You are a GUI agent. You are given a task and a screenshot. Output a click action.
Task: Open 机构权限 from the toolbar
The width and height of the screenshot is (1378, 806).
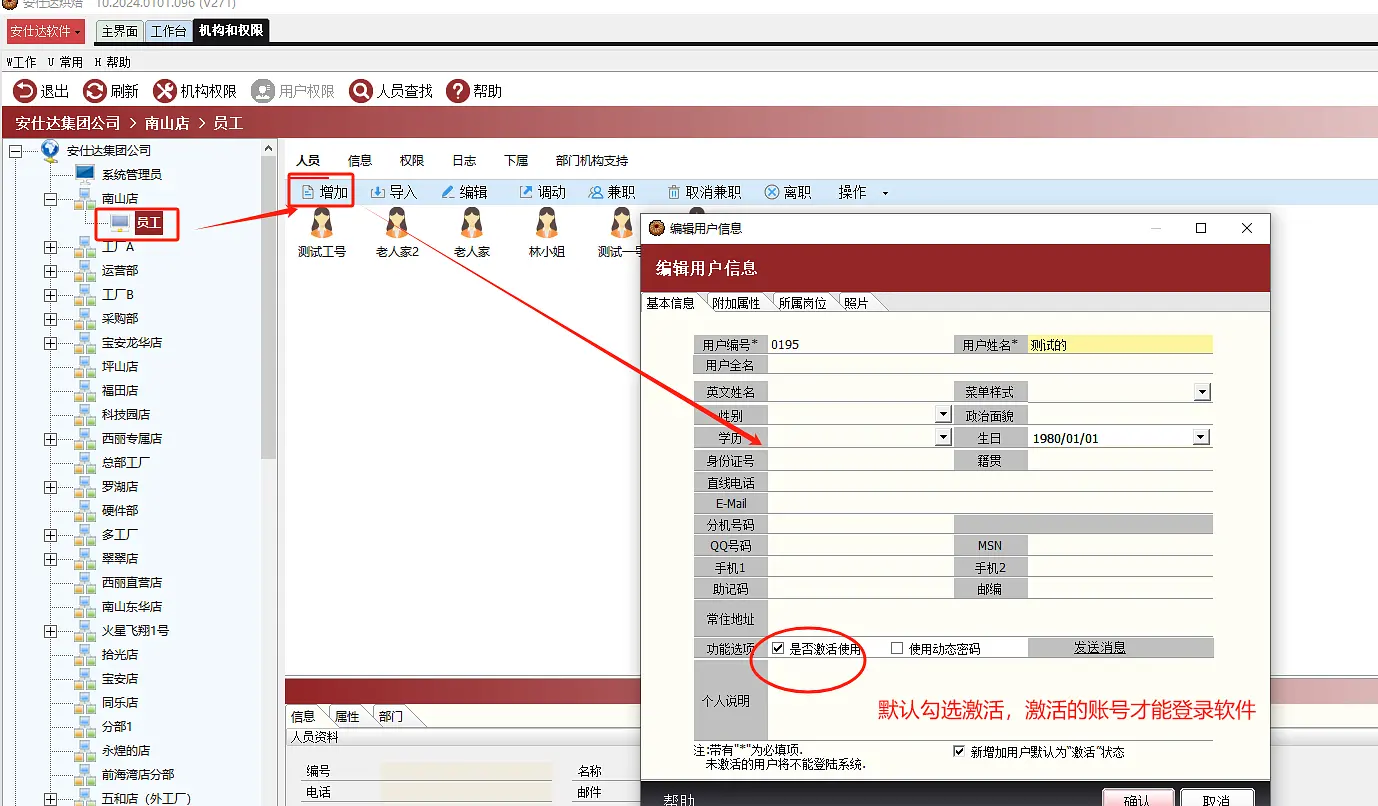tap(195, 91)
